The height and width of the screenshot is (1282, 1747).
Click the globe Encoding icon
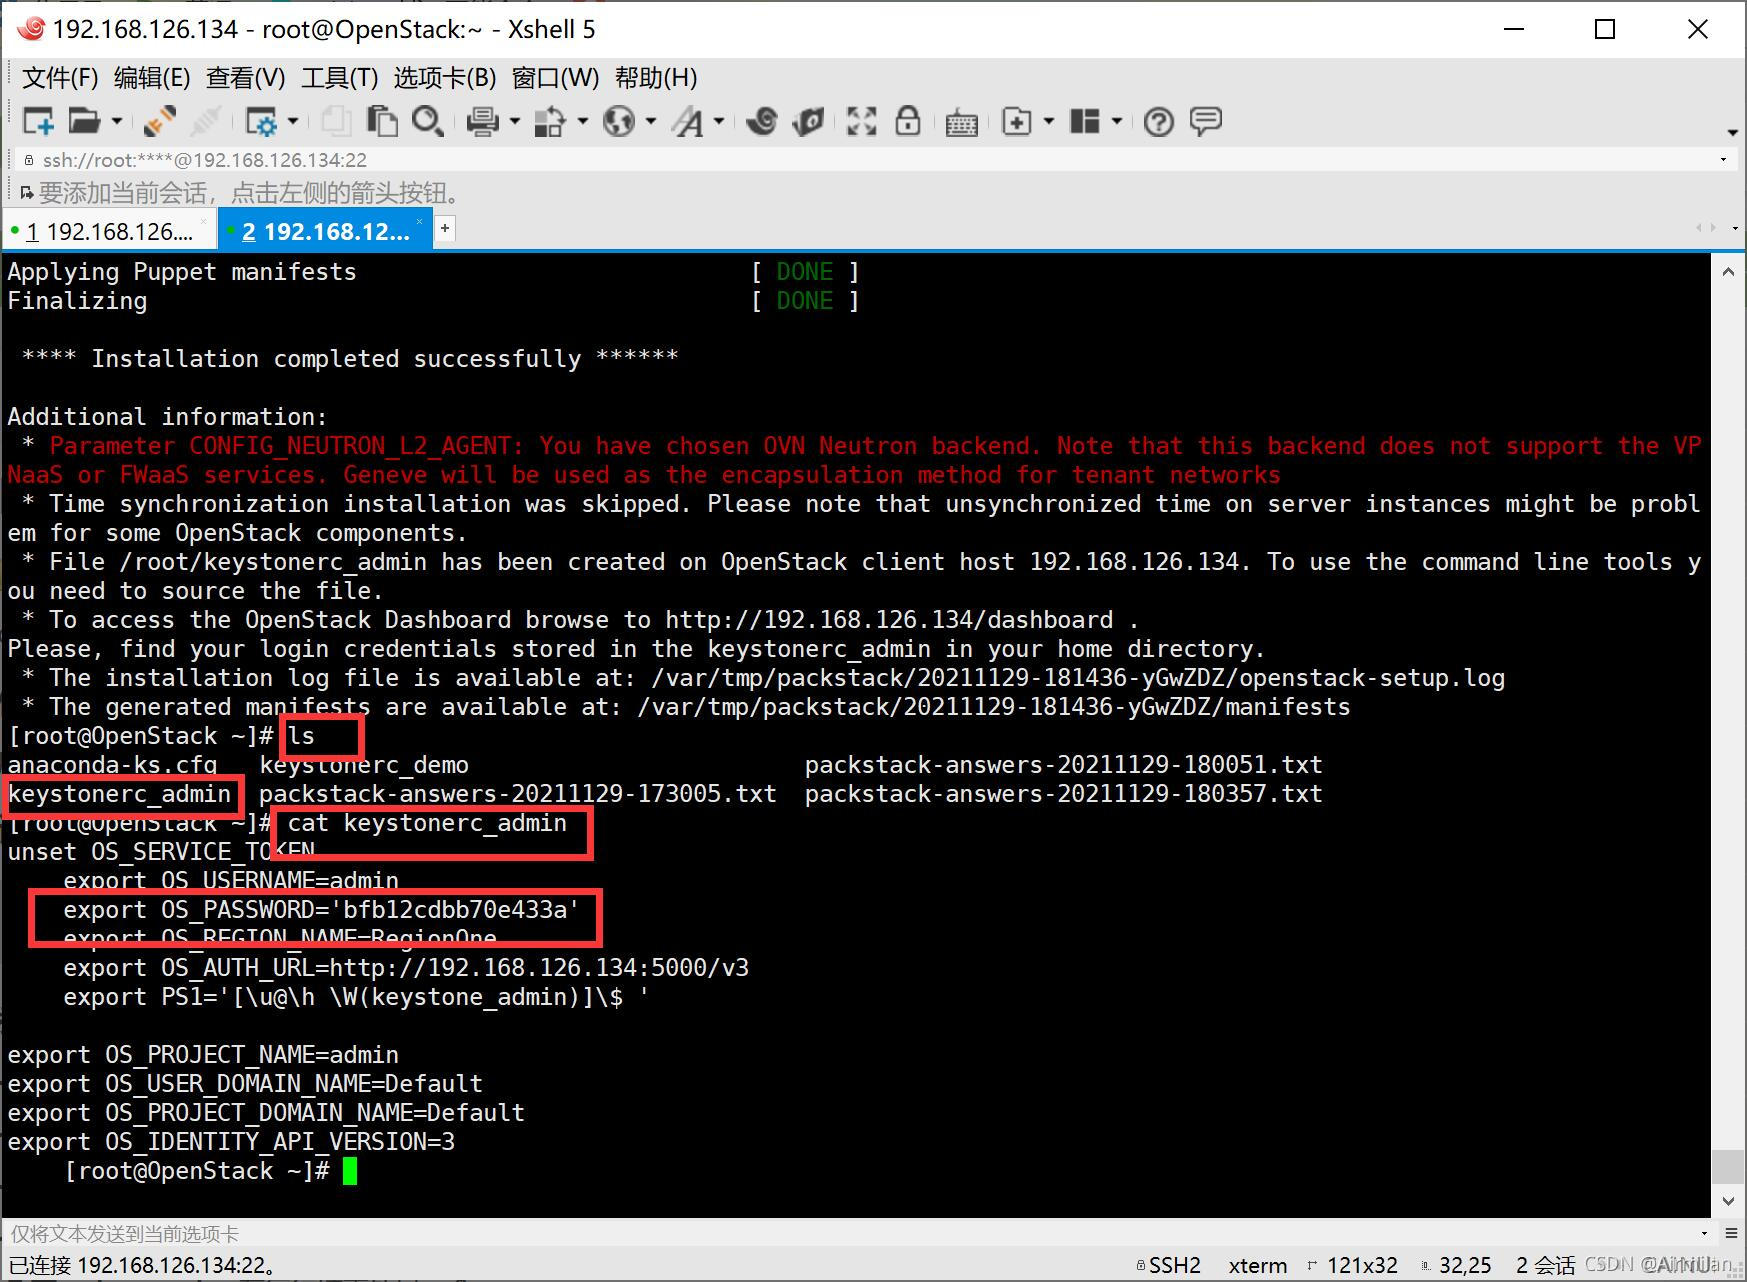point(619,122)
